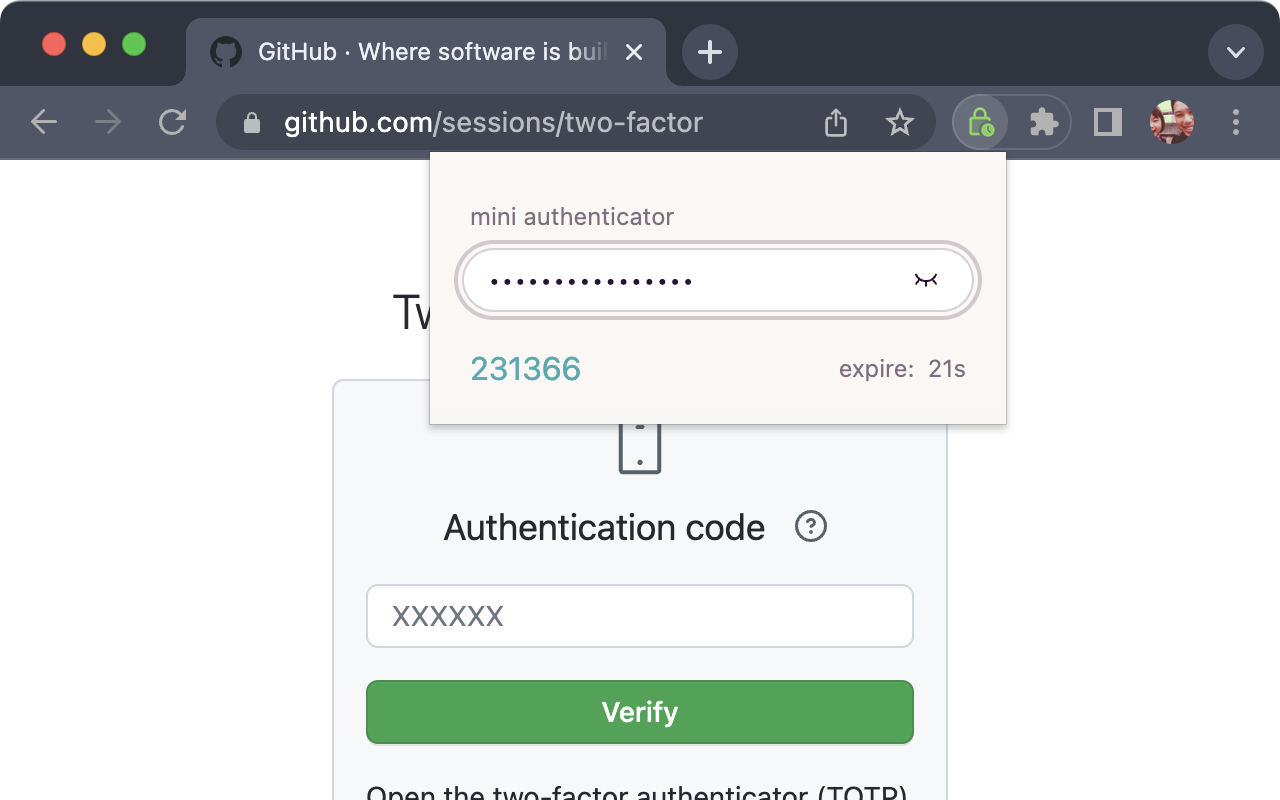The width and height of the screenshot is (1280, 800).
Task: Open the browser Extensions puzzle-piece icon
Action: point(1044,122)
